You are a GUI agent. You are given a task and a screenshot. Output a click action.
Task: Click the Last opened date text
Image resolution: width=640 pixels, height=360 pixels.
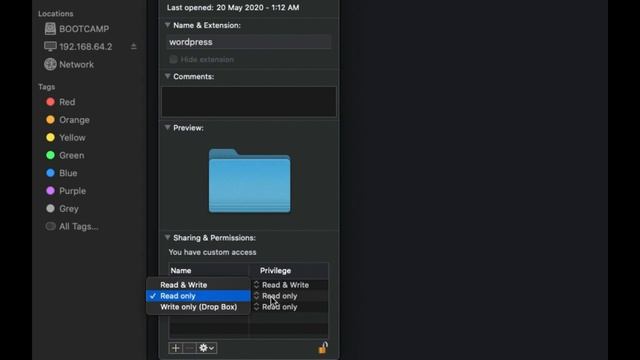233,7
